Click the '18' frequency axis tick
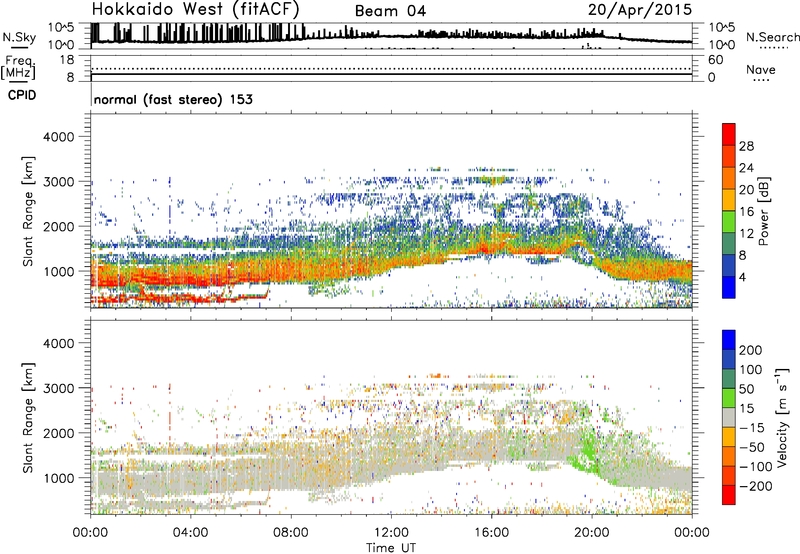The width and height of the screenshot is (800, 554). [67, 60]
